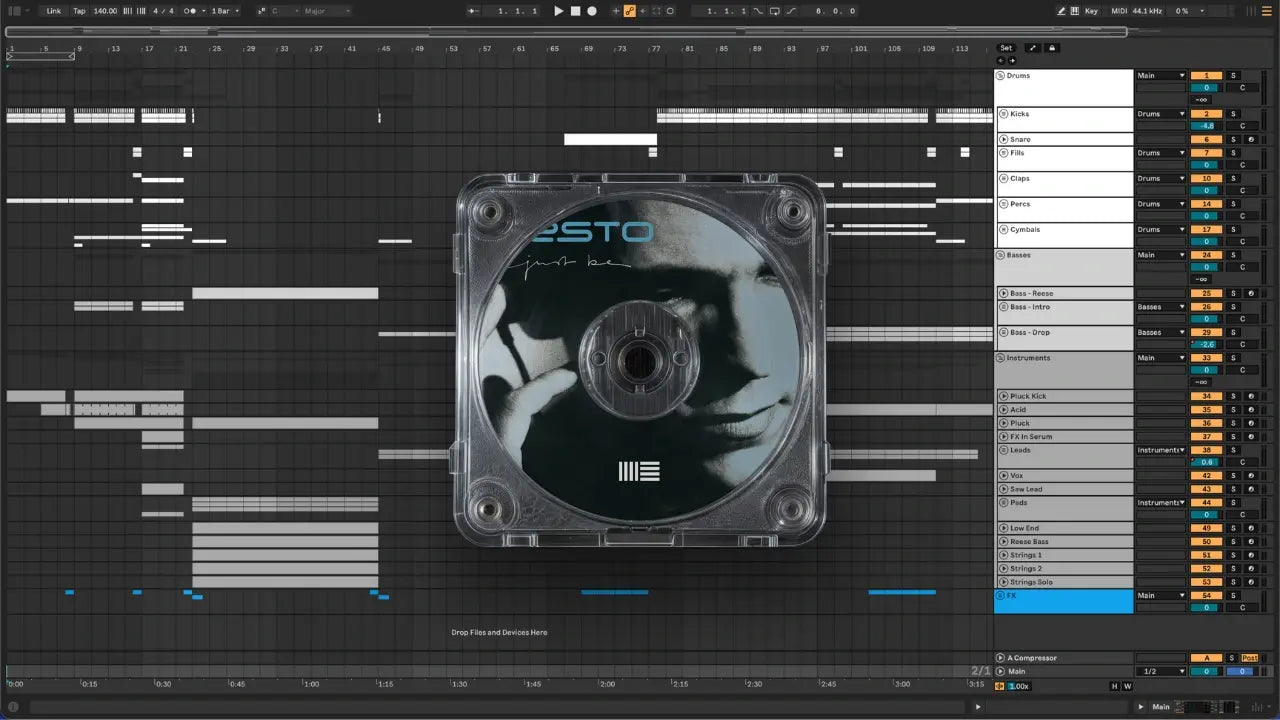Click the 140.00 tempo field
The width and height of the screenshot is (1280, 720).
105,11
